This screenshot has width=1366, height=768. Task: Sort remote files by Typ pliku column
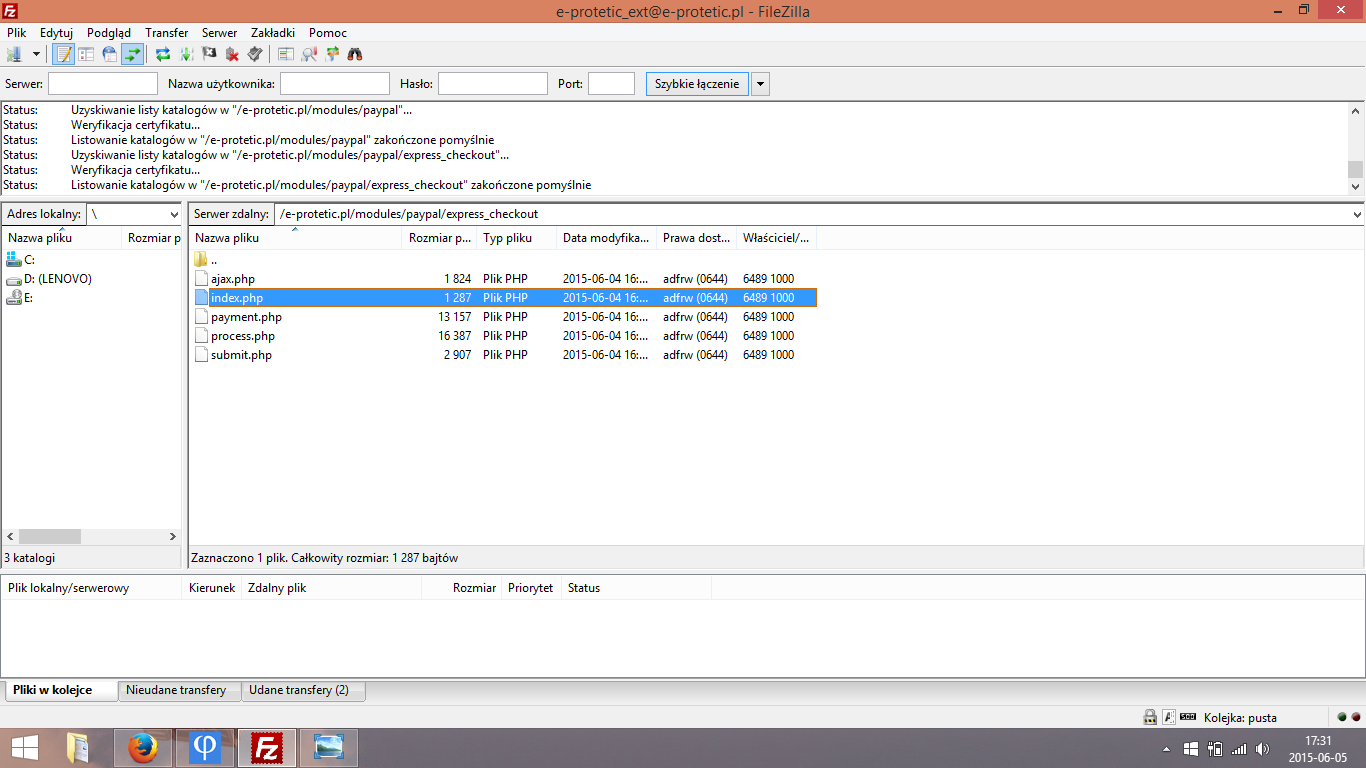point(517,238)
